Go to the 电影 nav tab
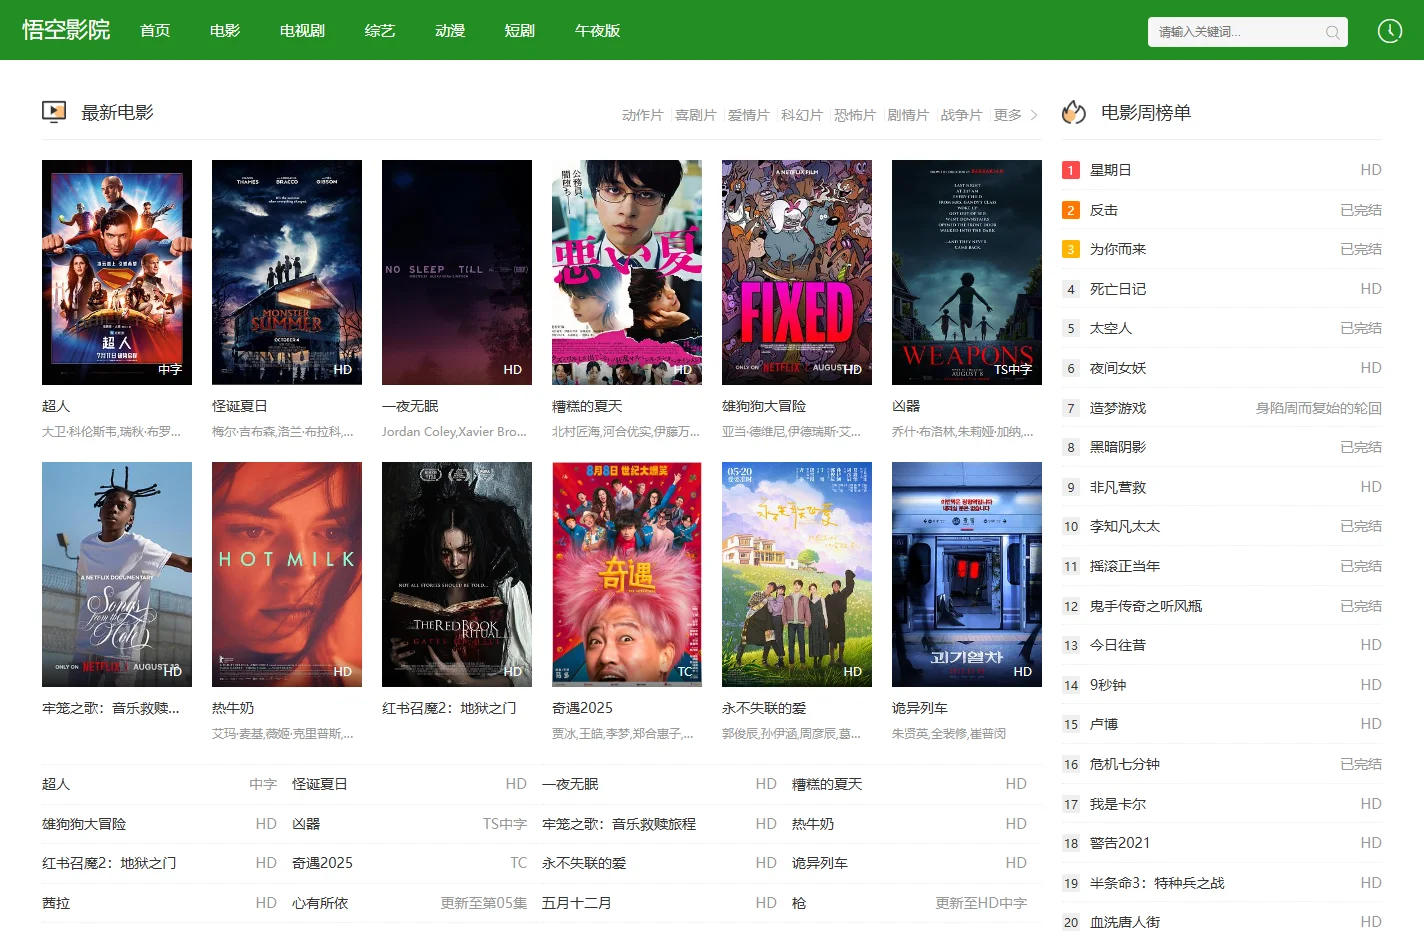This screenshot has height=933, width=1424. point(225,31)
